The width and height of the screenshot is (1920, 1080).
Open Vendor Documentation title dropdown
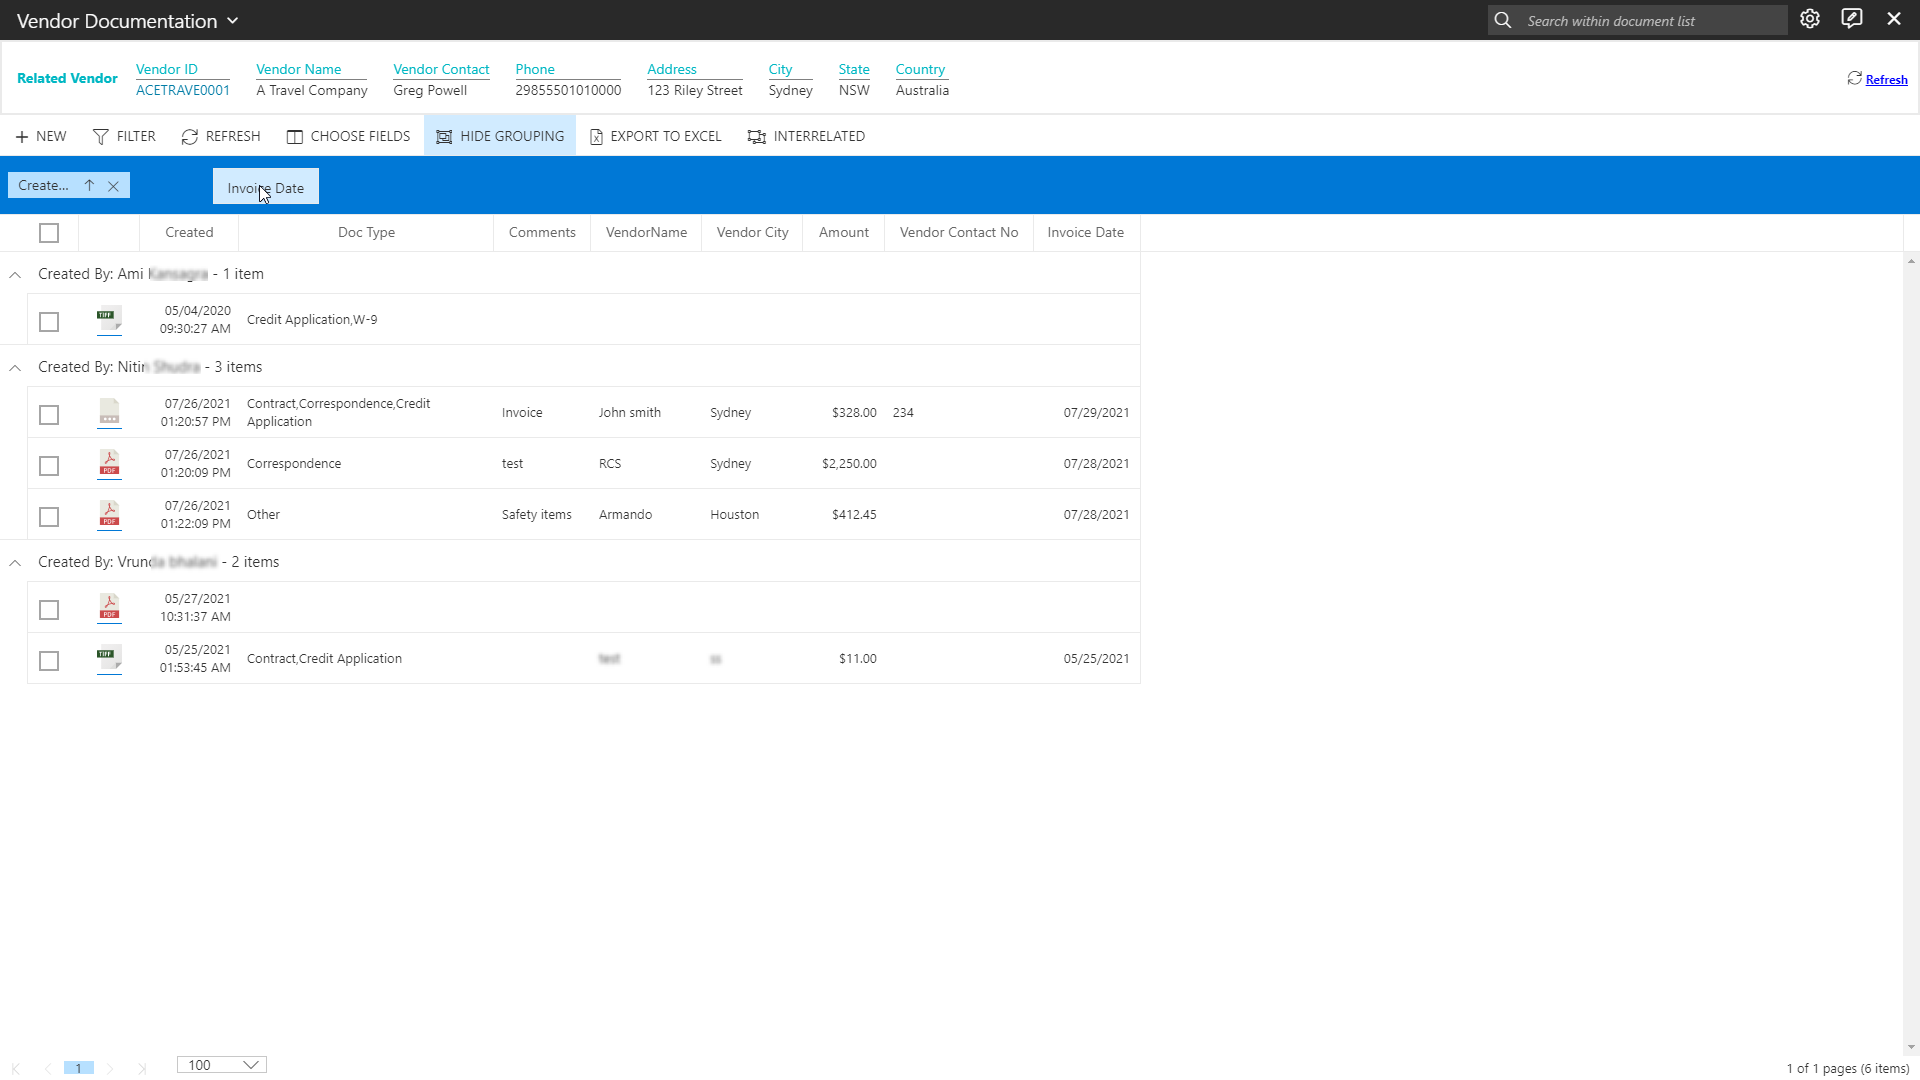click(x=232, y=21)
